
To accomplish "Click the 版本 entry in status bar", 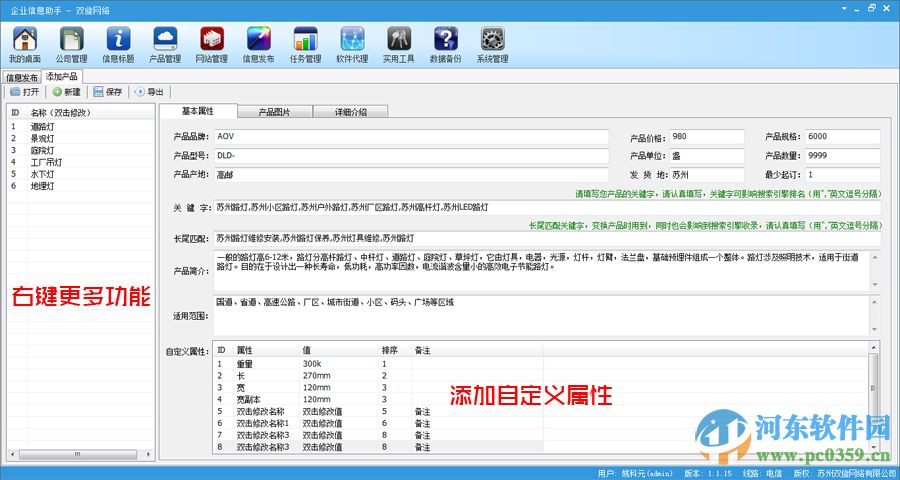I will pos(708,474).
